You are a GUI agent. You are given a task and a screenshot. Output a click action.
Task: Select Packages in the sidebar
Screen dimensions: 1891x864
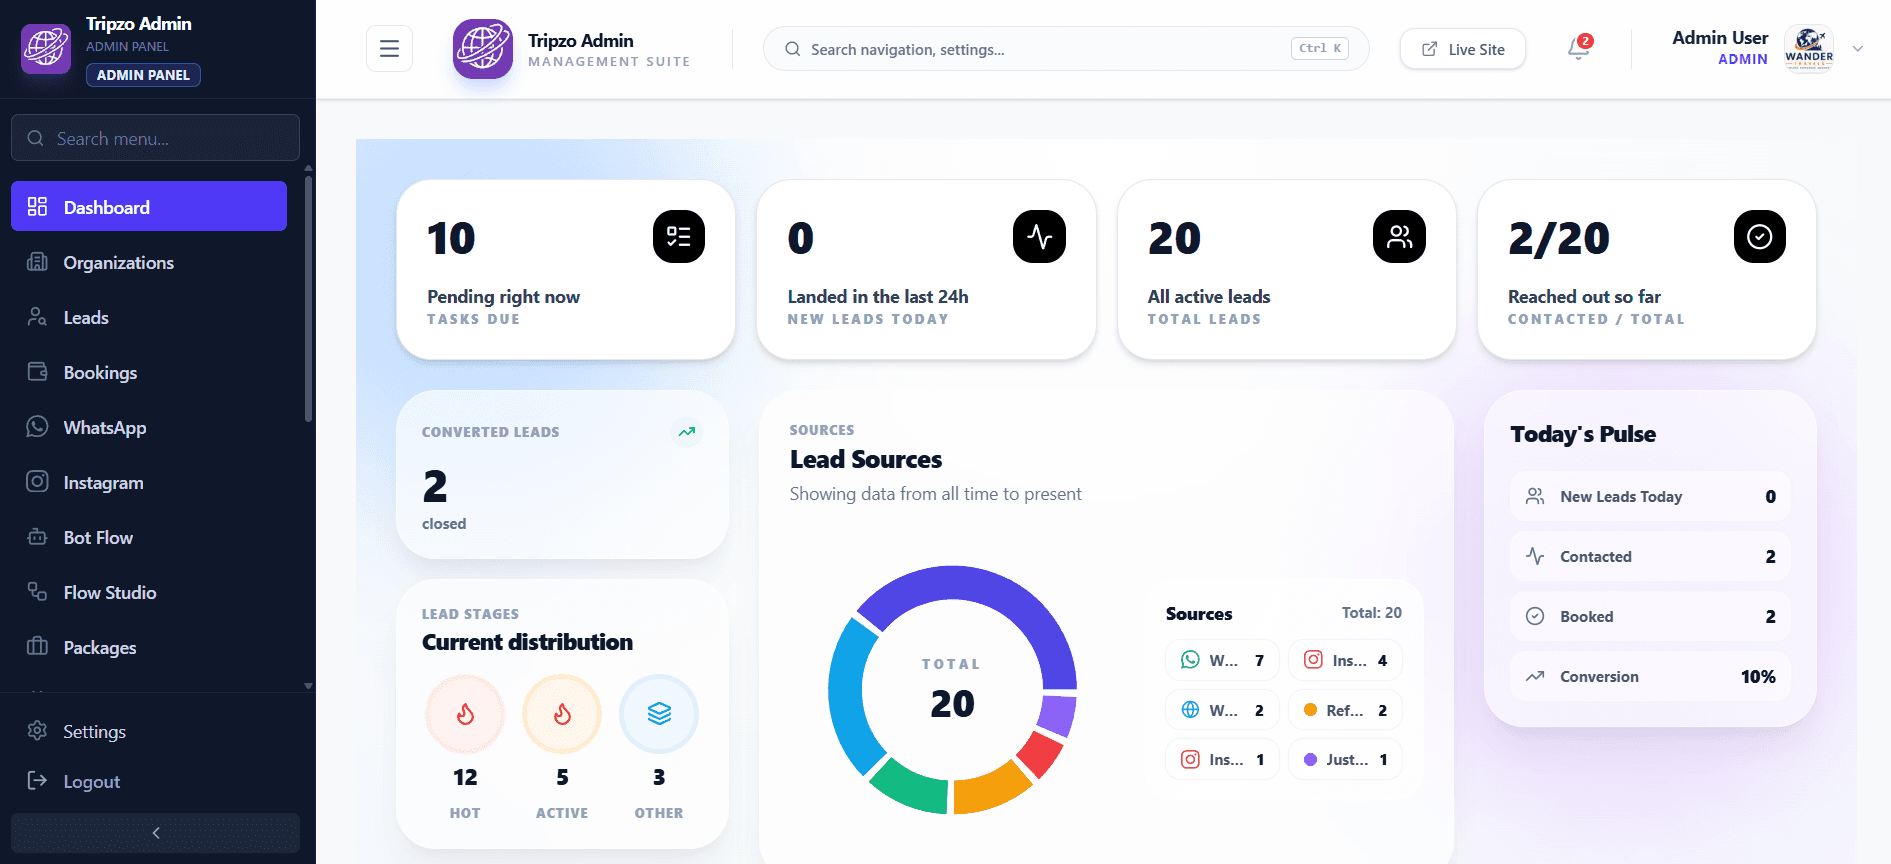[149, 647]
